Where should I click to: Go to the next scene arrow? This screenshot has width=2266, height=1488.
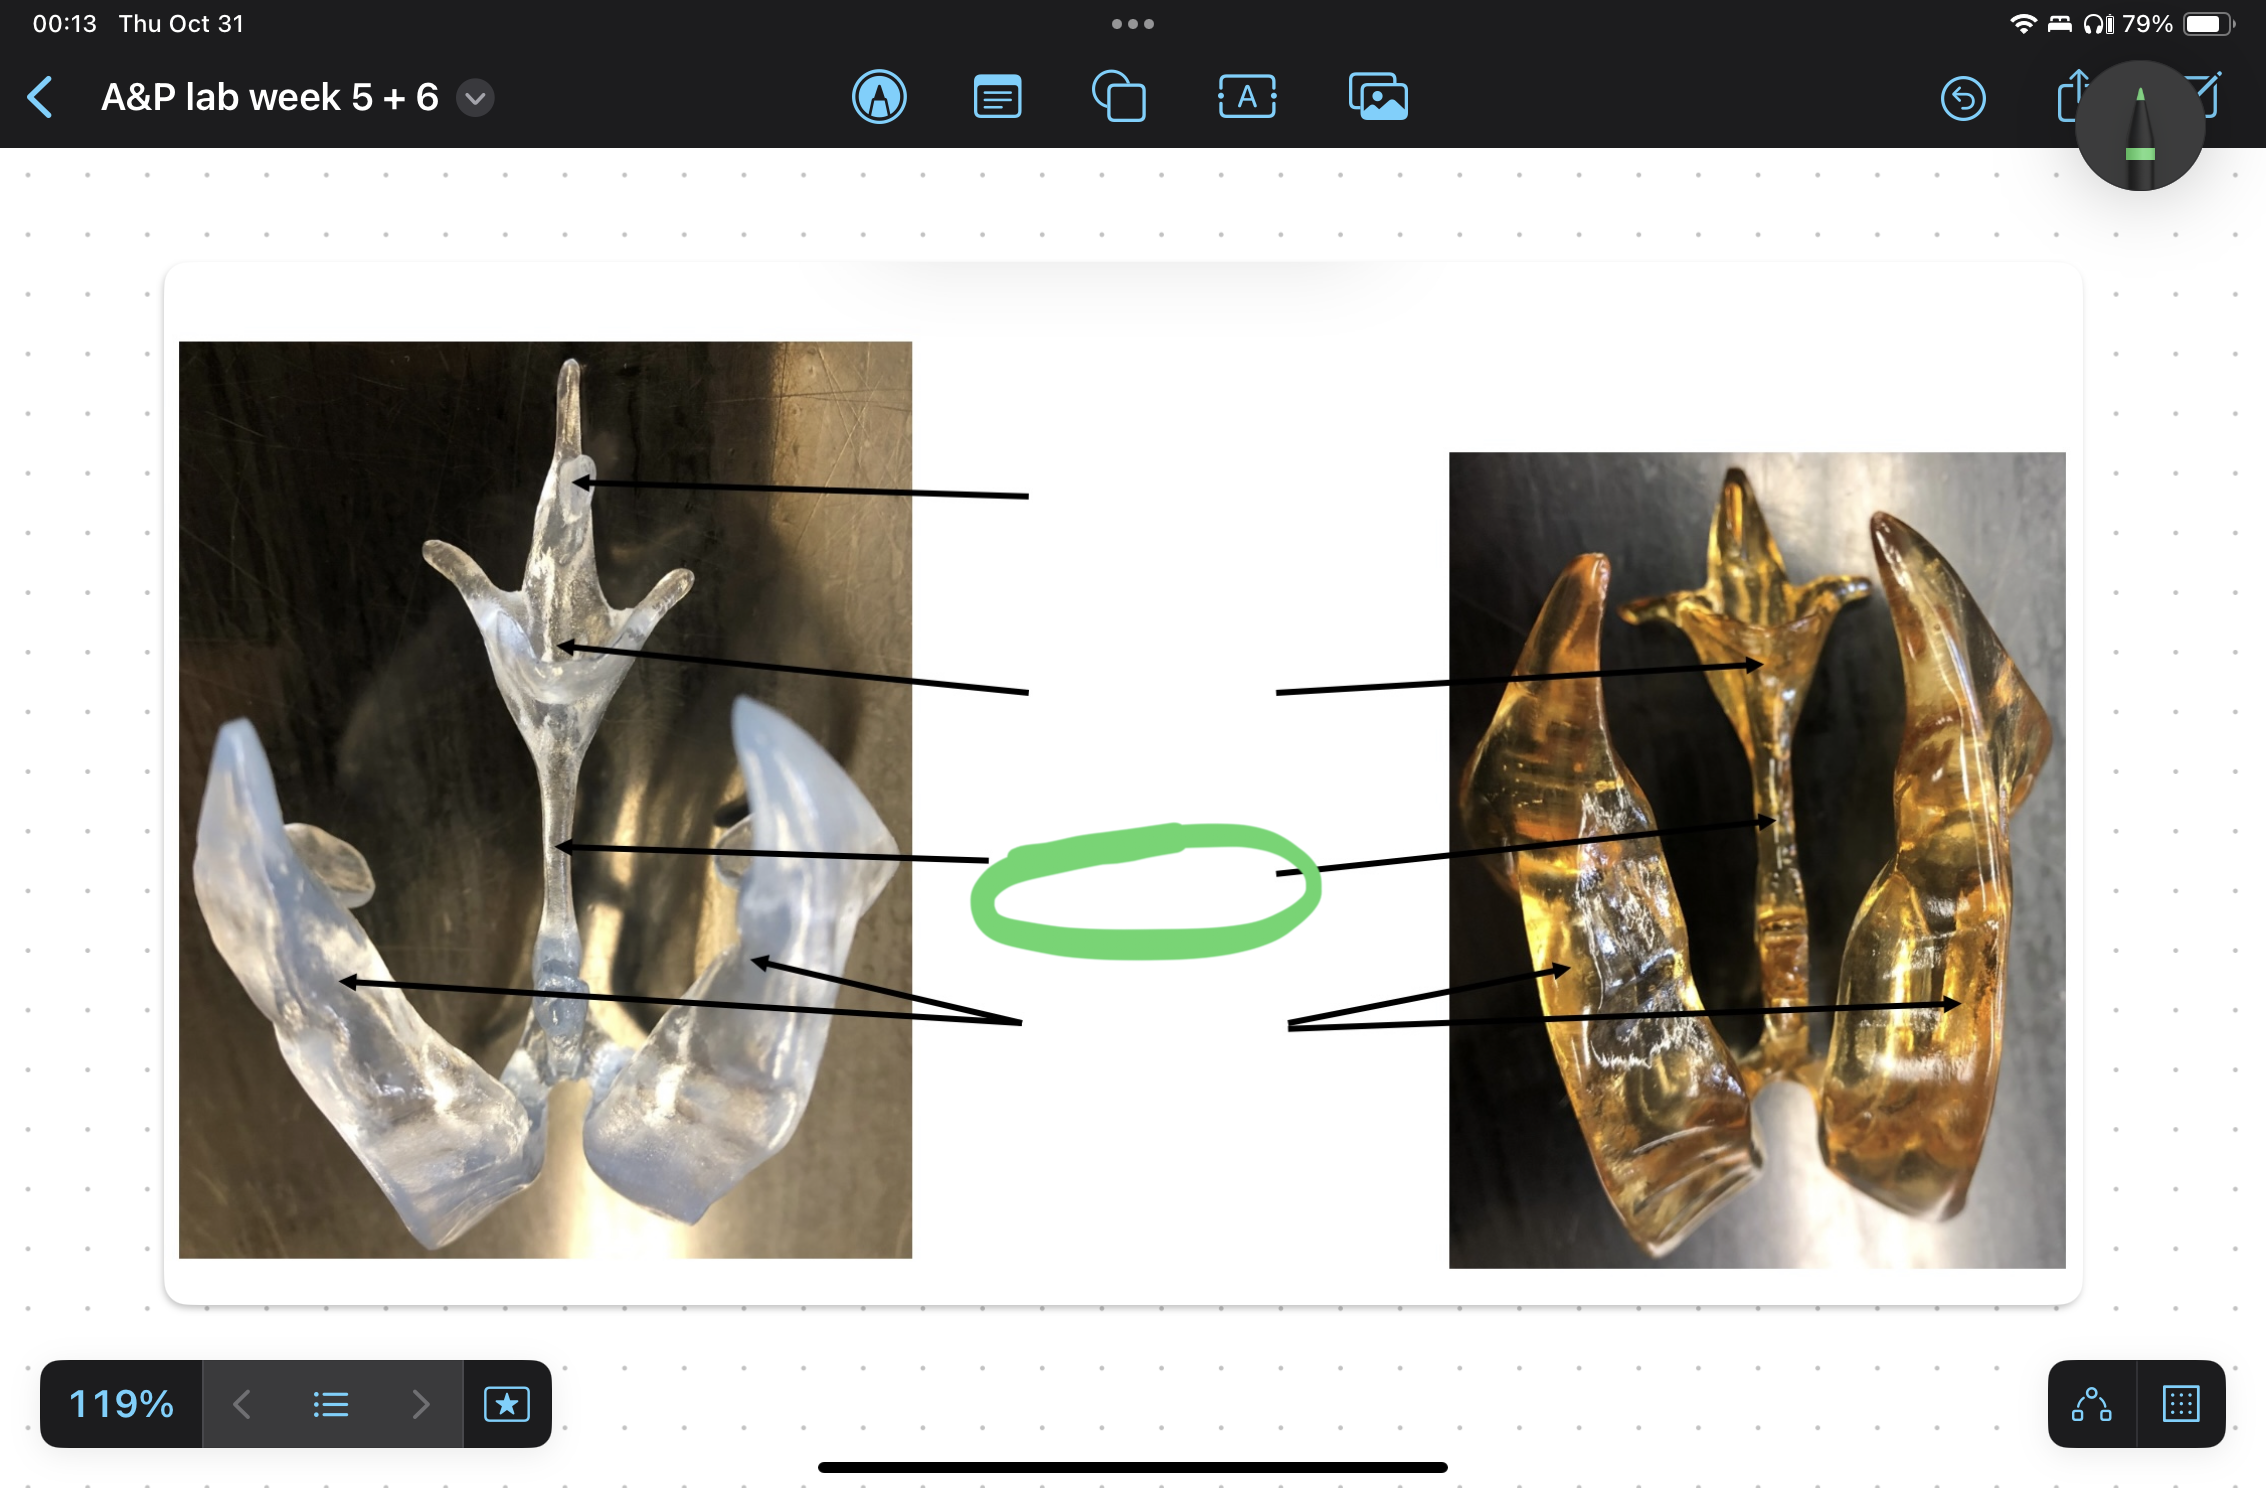point(421,1404)
